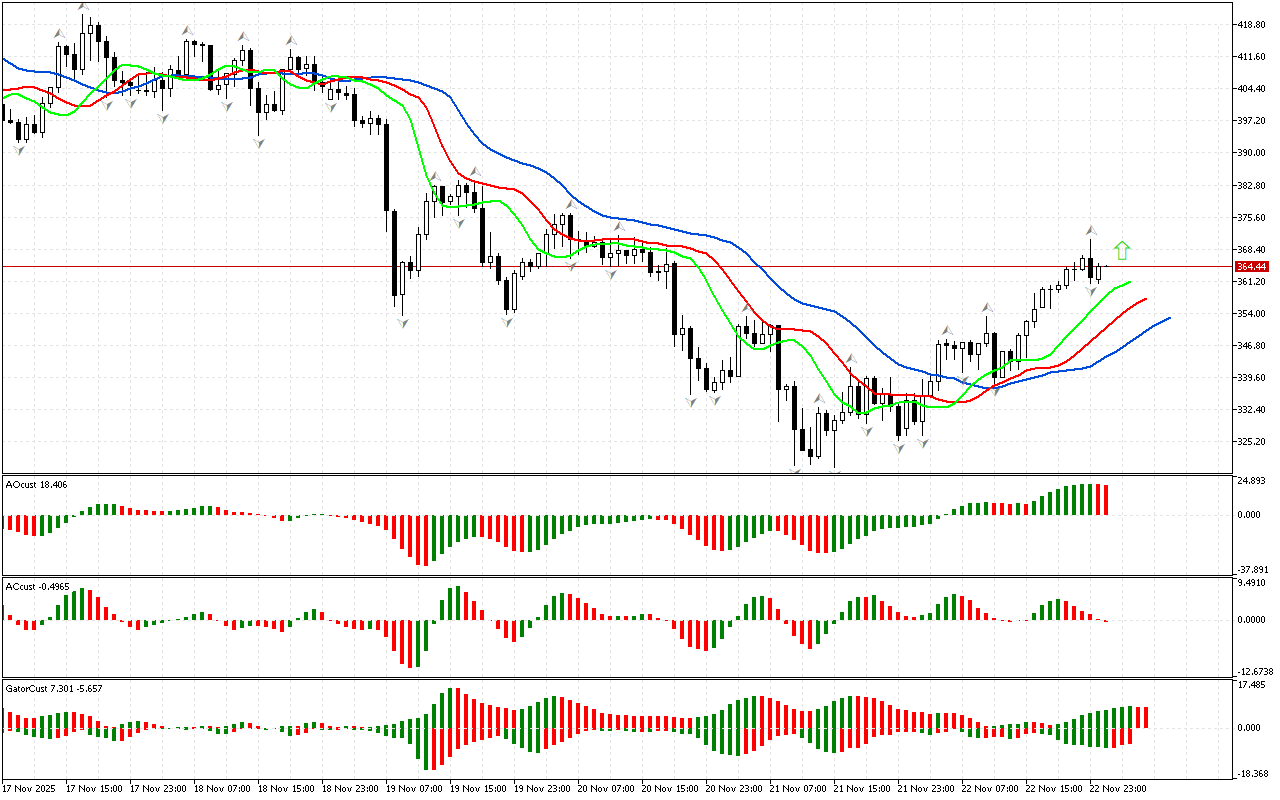Click the AOcust 18.406 indicator label
The width and height of the screenshot is (1280, 800).
pos(37,484)
